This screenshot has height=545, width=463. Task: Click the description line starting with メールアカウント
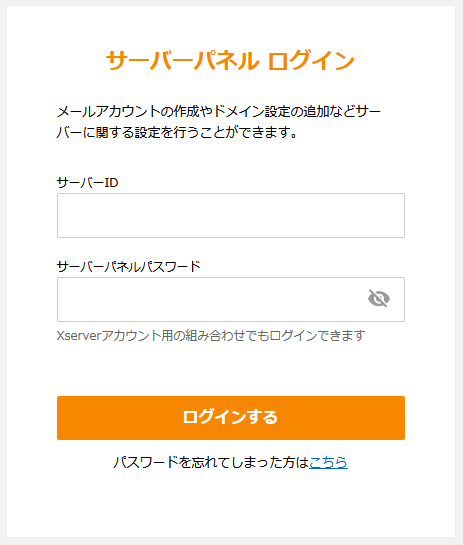click(x=219, y=112)
